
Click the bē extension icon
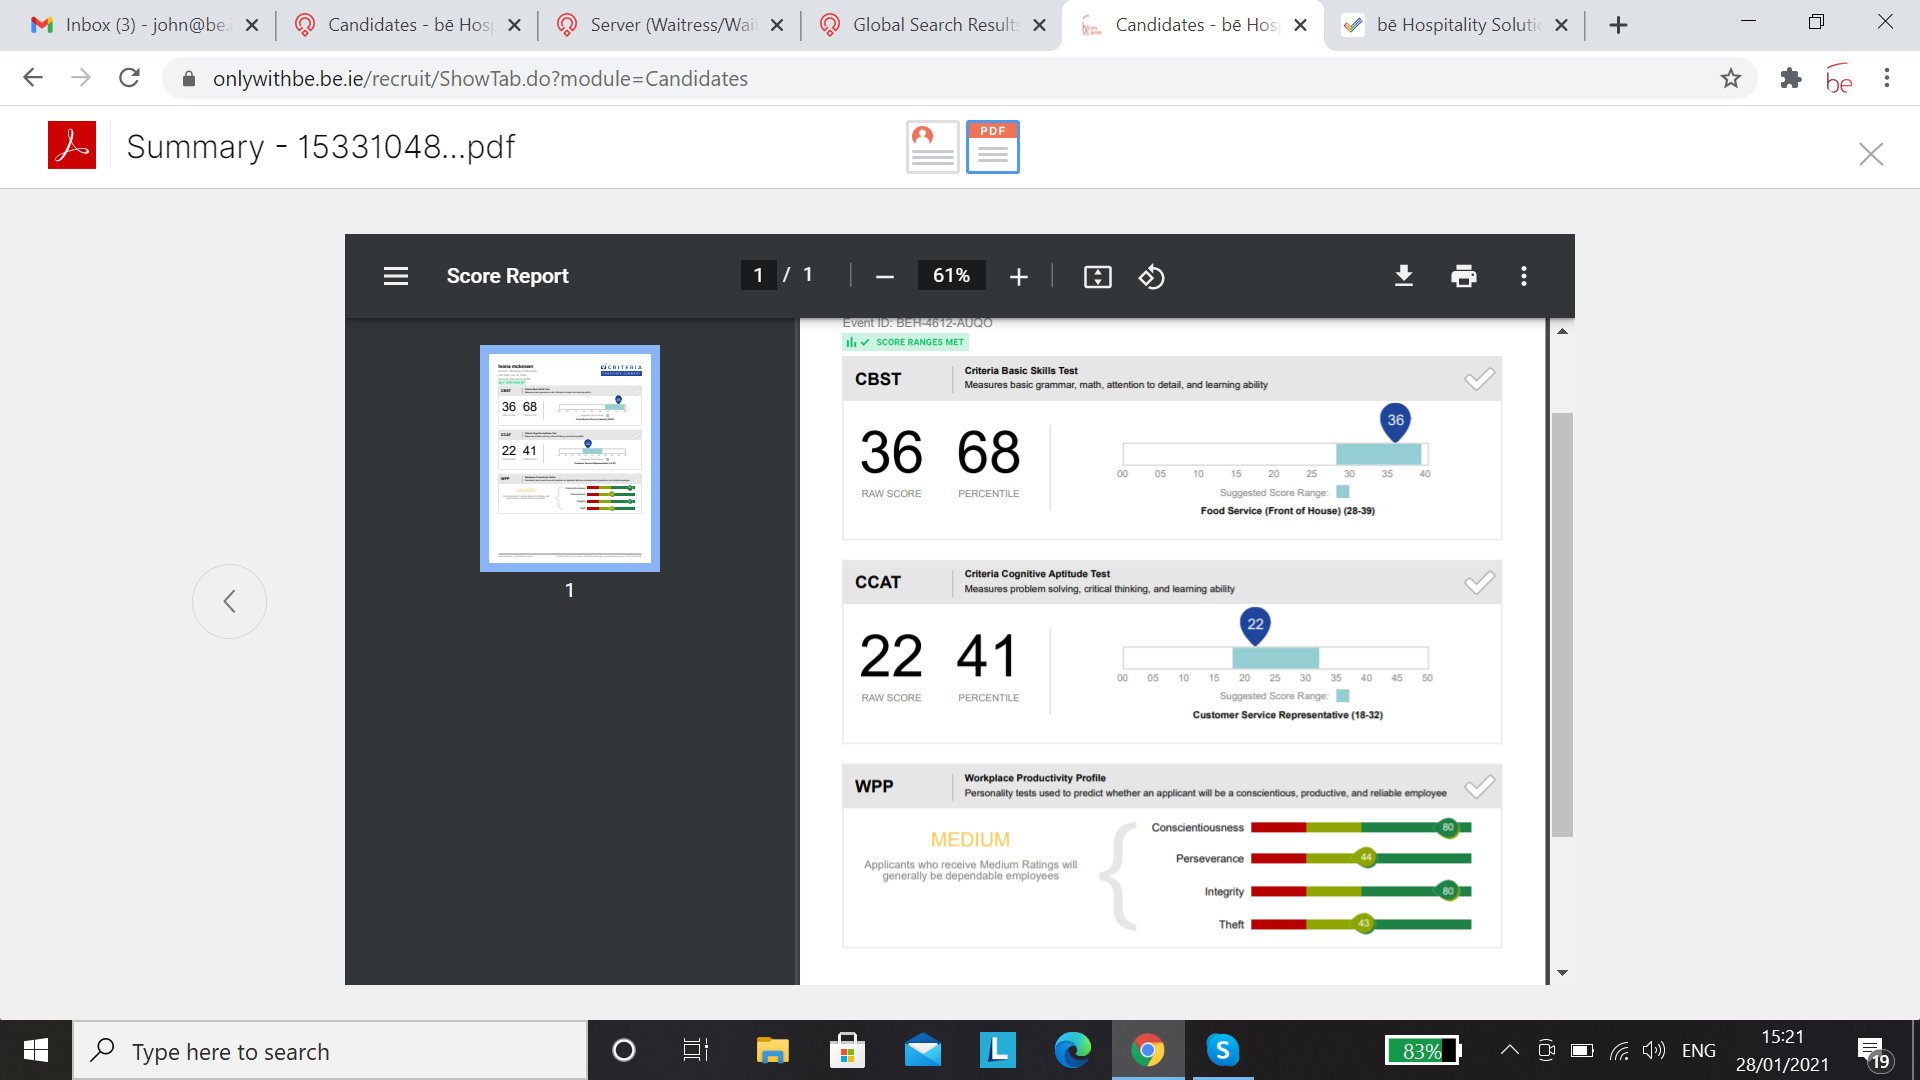coord(1839,78)
